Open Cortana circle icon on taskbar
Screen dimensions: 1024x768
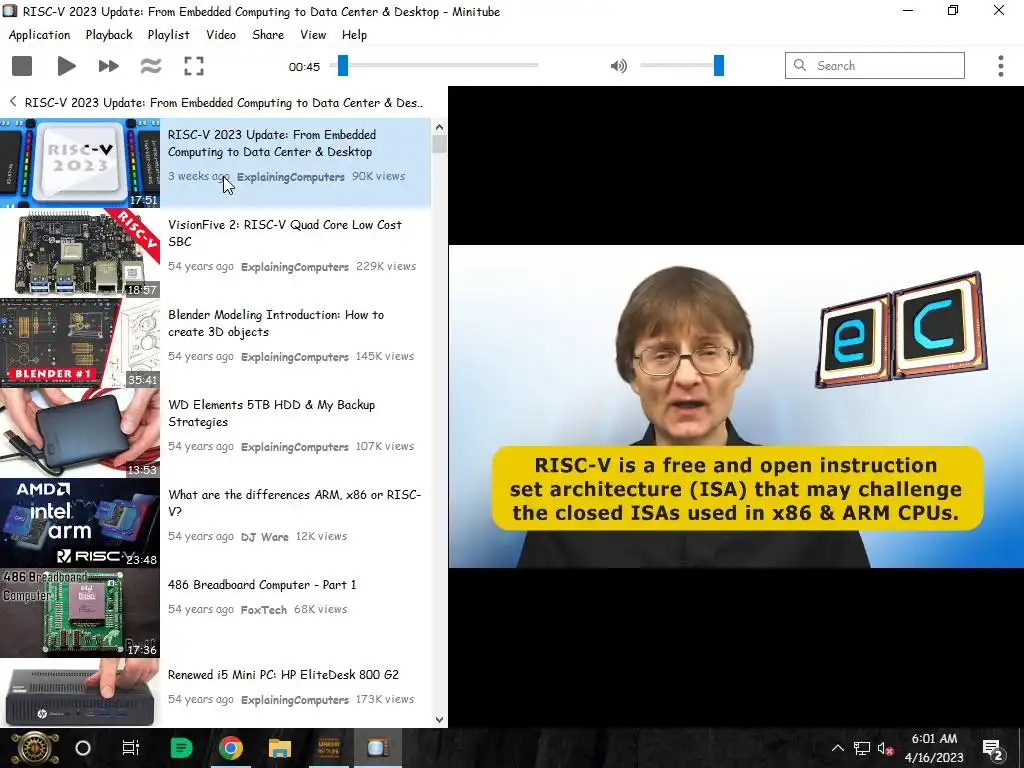83,748
